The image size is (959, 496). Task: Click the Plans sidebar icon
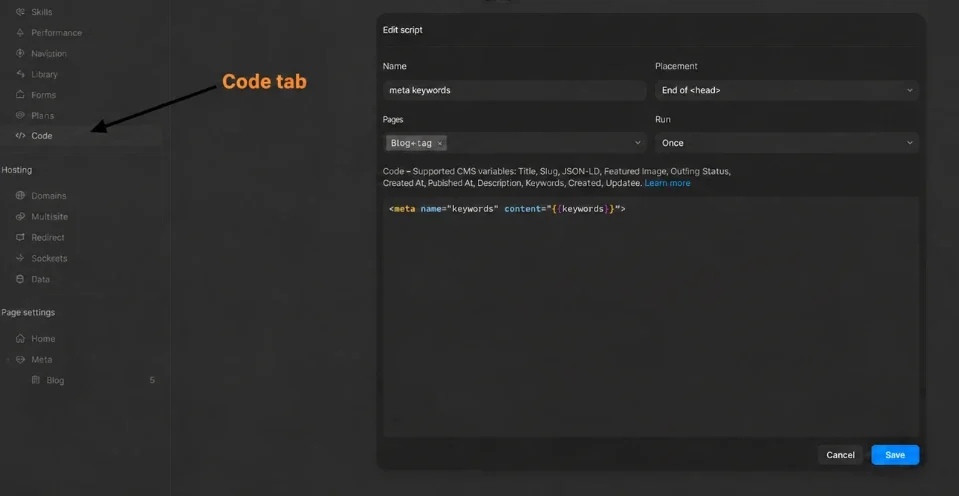(x=20, y=115)
